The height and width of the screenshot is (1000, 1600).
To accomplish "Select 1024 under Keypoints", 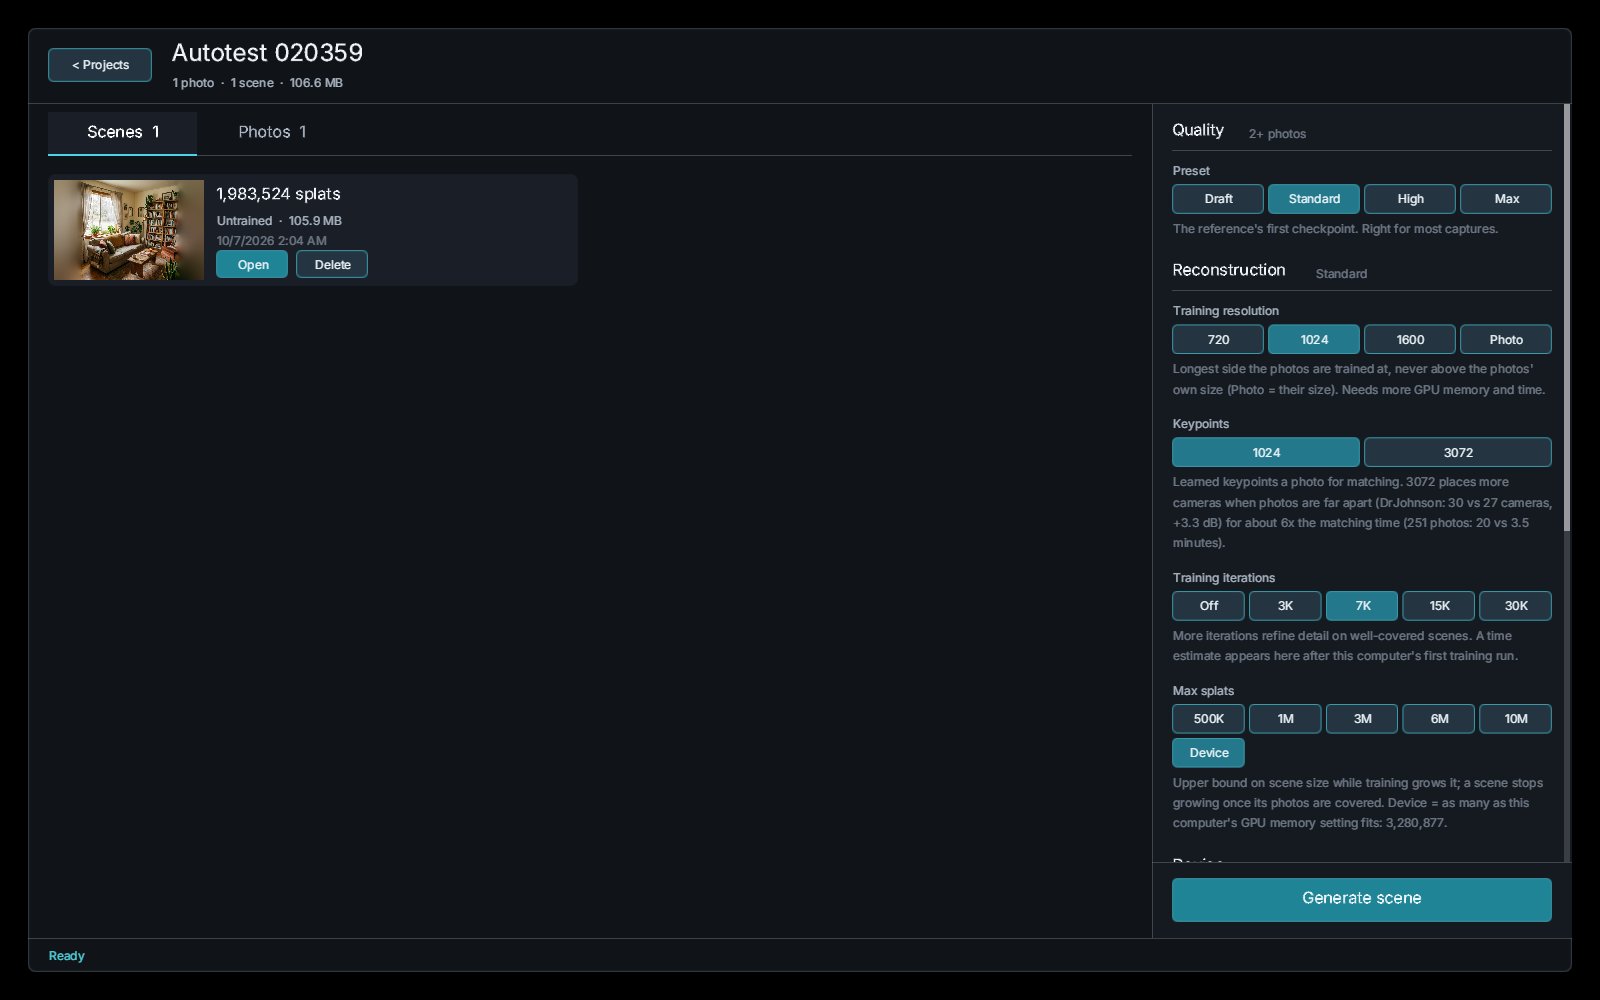I will 1266,453.
